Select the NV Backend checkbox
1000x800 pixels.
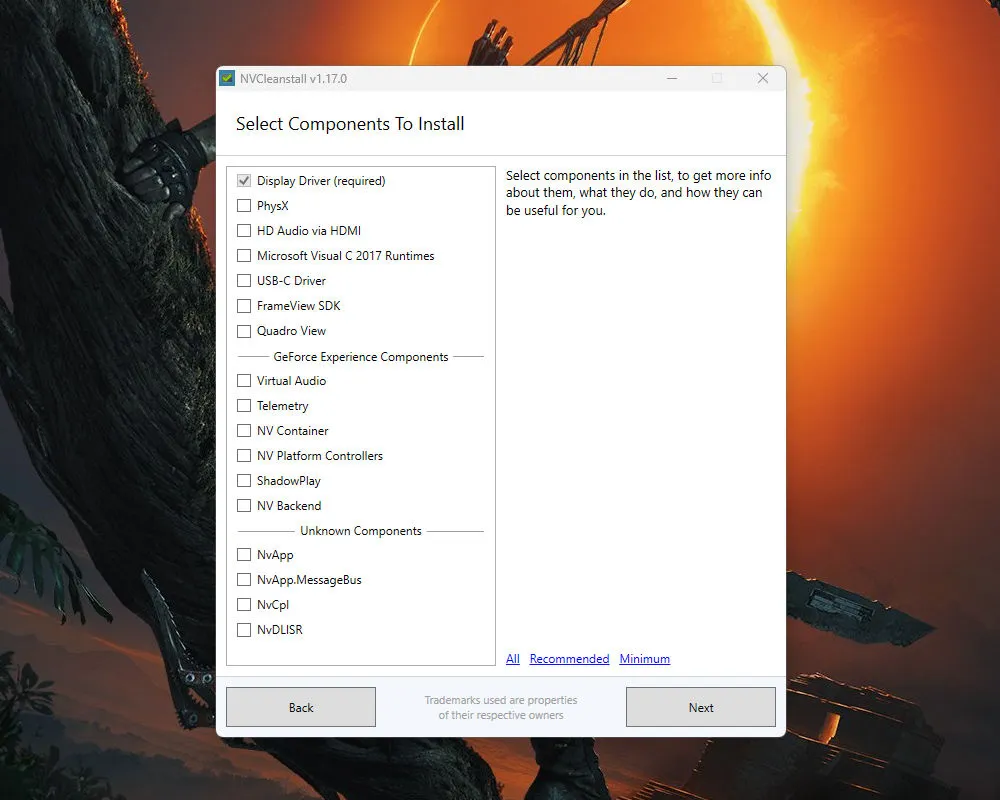[244, 505]
